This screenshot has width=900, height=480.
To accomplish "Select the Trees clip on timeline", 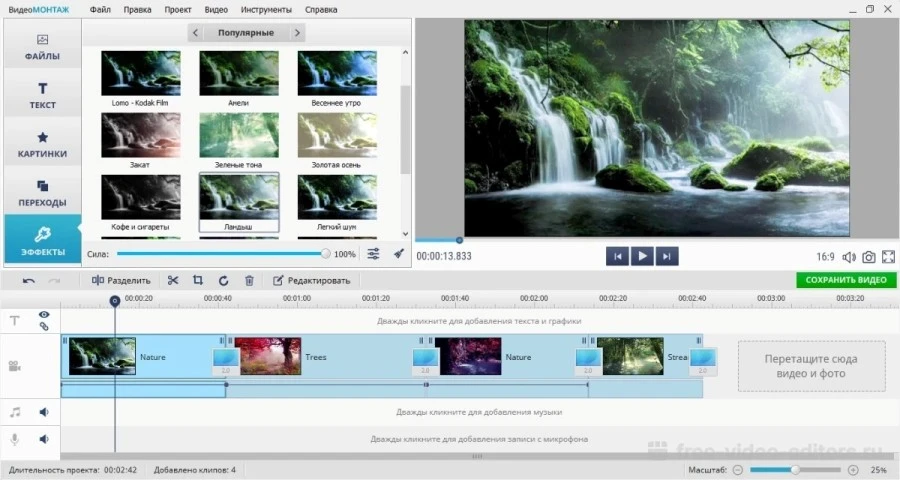I will [x=326, y=357].
